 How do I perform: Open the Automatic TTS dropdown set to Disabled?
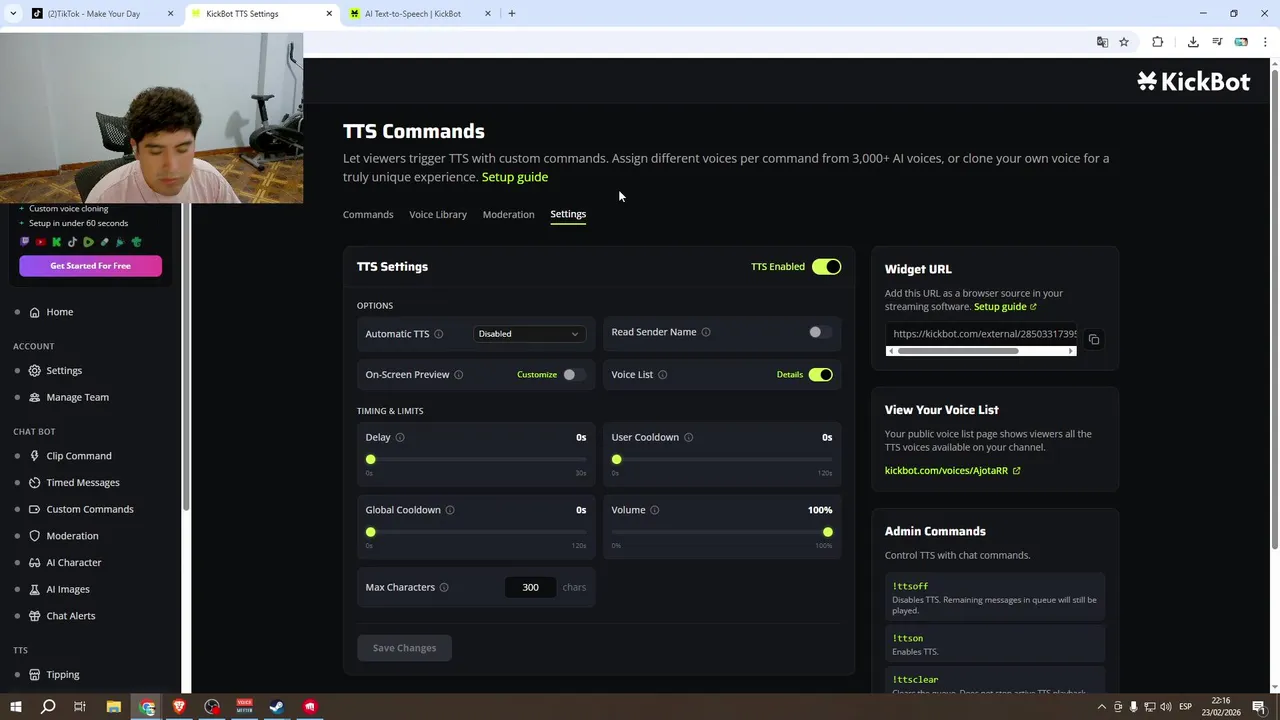coord(528,334)
